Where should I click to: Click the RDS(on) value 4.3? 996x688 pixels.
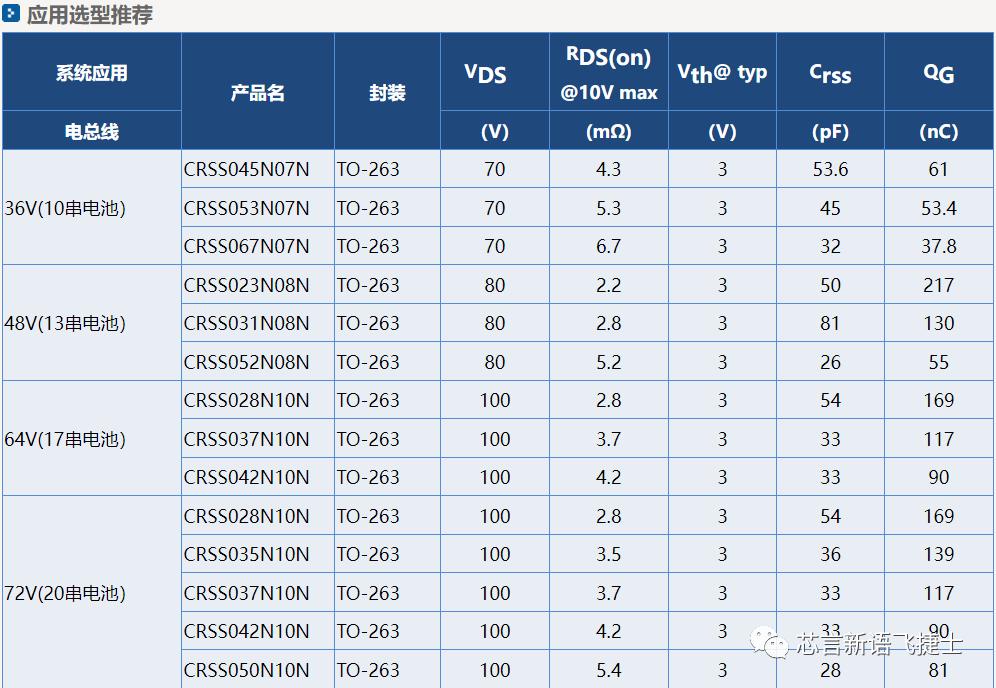pyautogui.click(x=609, y=170)
